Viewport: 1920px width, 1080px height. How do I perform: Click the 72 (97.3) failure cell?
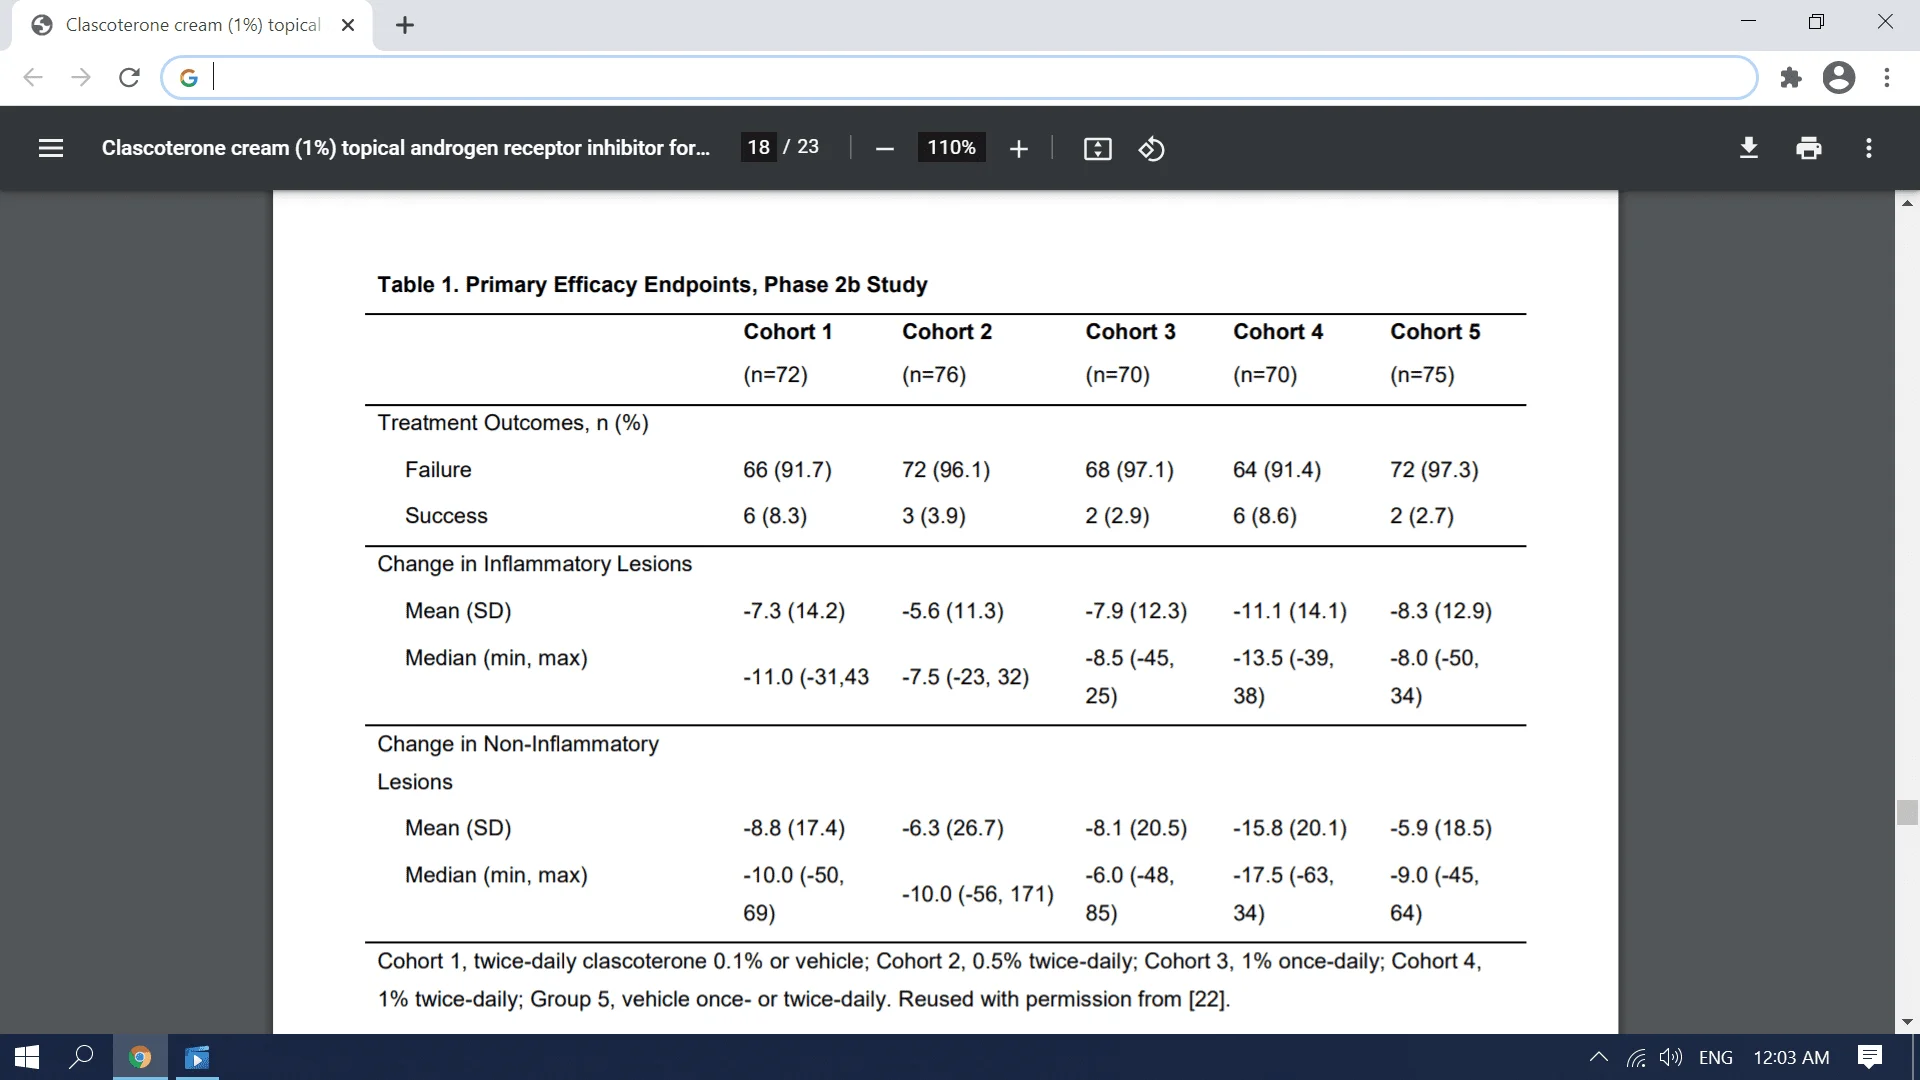[x=1434, y=469]
